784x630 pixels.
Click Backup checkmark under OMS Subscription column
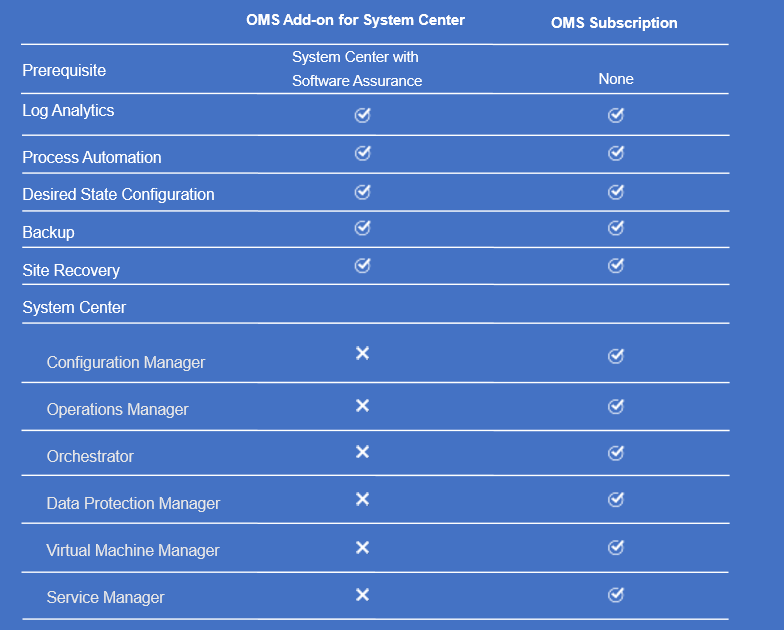[616, 228]
